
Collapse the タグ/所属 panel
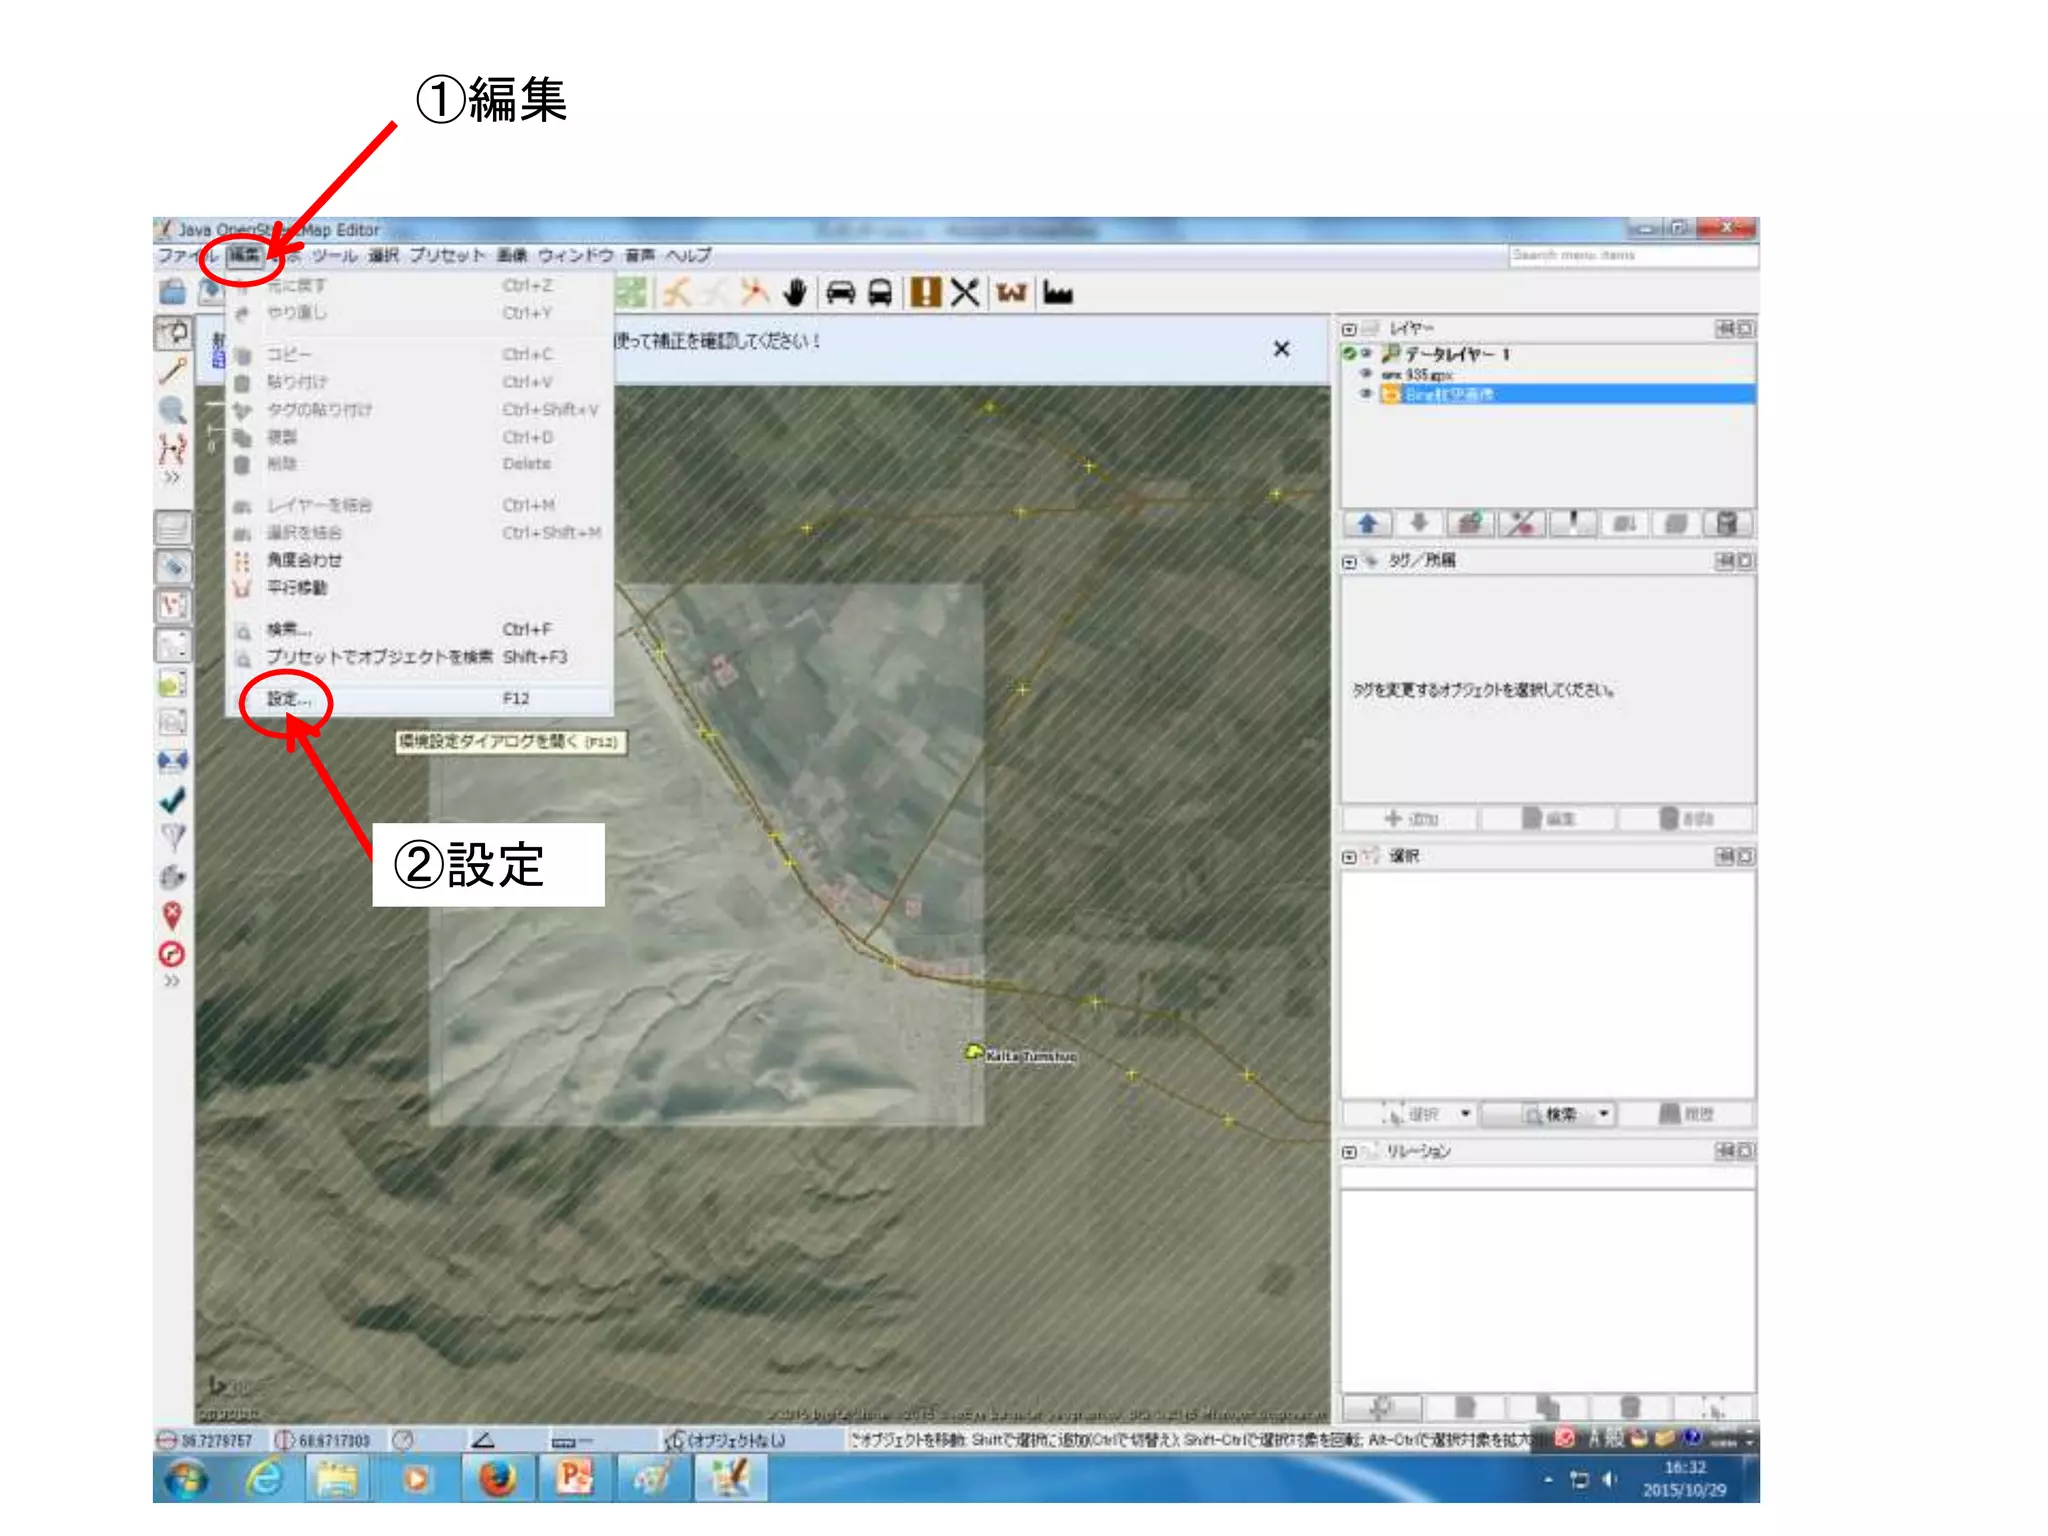coord(1349,562)
